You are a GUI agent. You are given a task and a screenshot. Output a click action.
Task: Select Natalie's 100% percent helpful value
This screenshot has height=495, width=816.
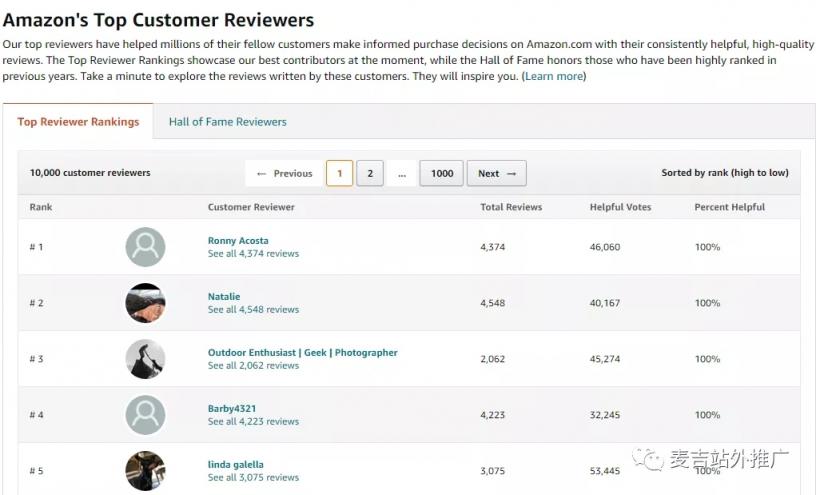707,303
